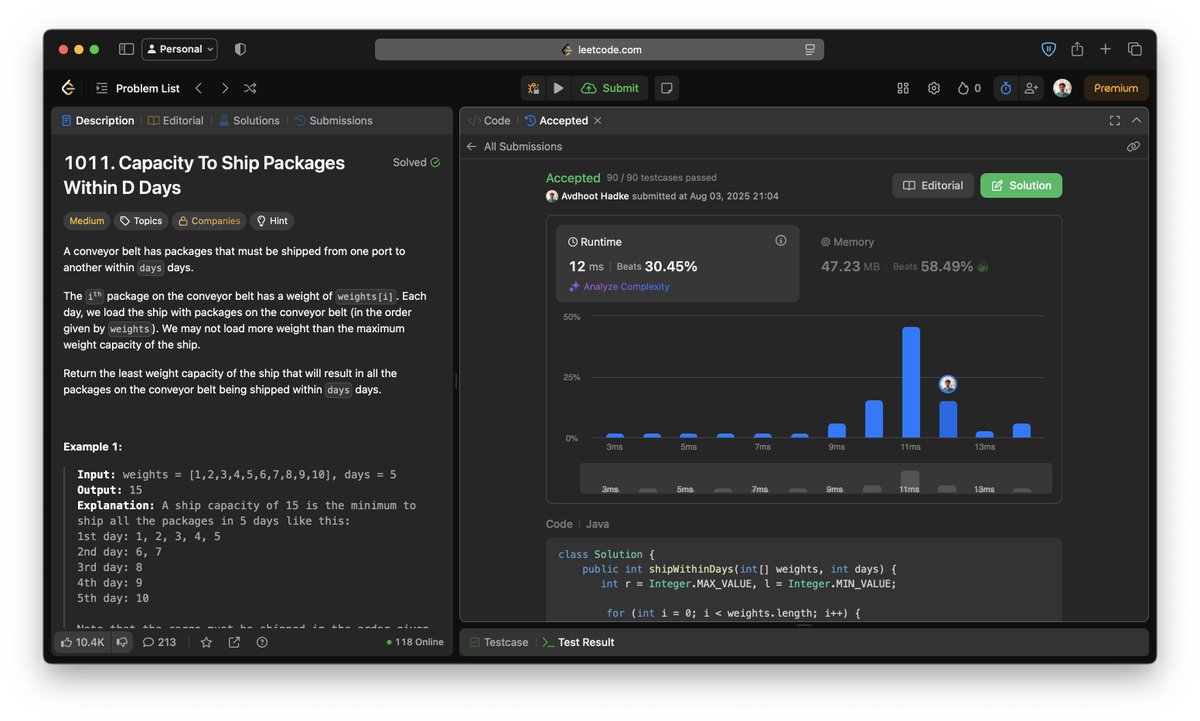Show Safari tab overview

1135,49
